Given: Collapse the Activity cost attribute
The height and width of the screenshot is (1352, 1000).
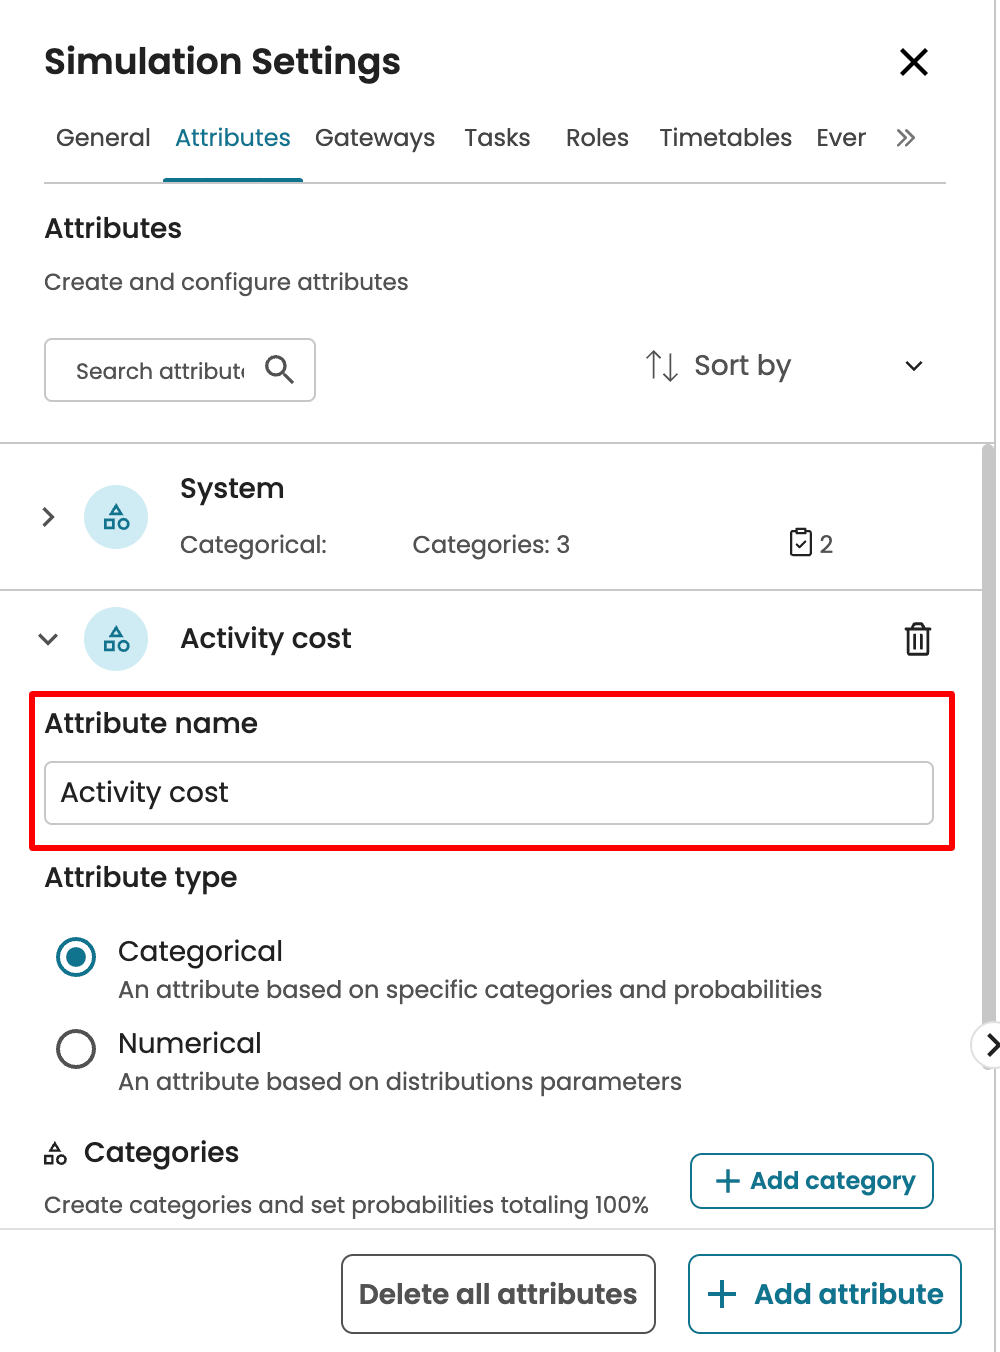Looking at the screenshot, I should [48, 639].
